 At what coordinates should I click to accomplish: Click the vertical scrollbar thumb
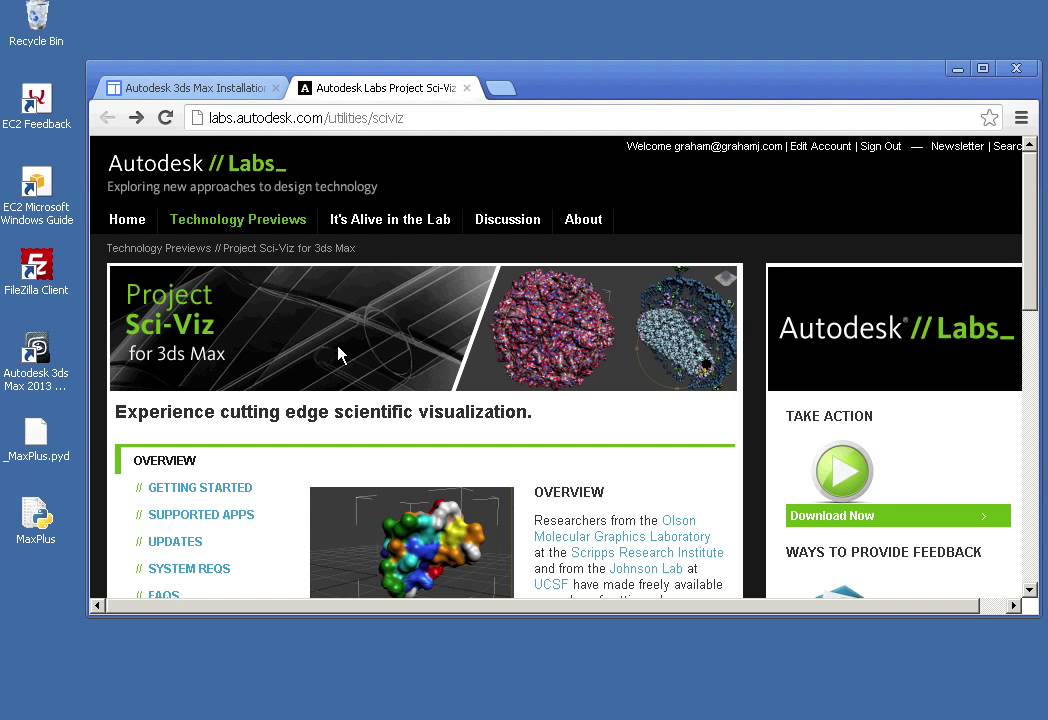click(x=1029, y=230)
